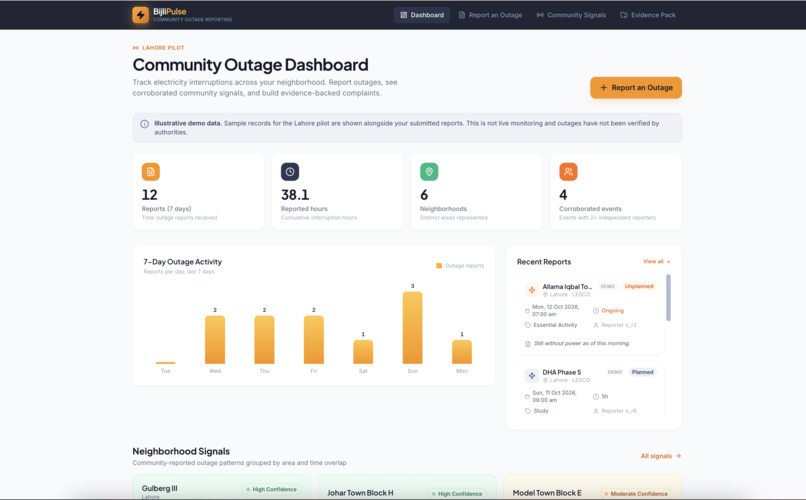Screen dimensions: 806x500
Task: Click the Ongoing status clock icon
Action: 596,311
